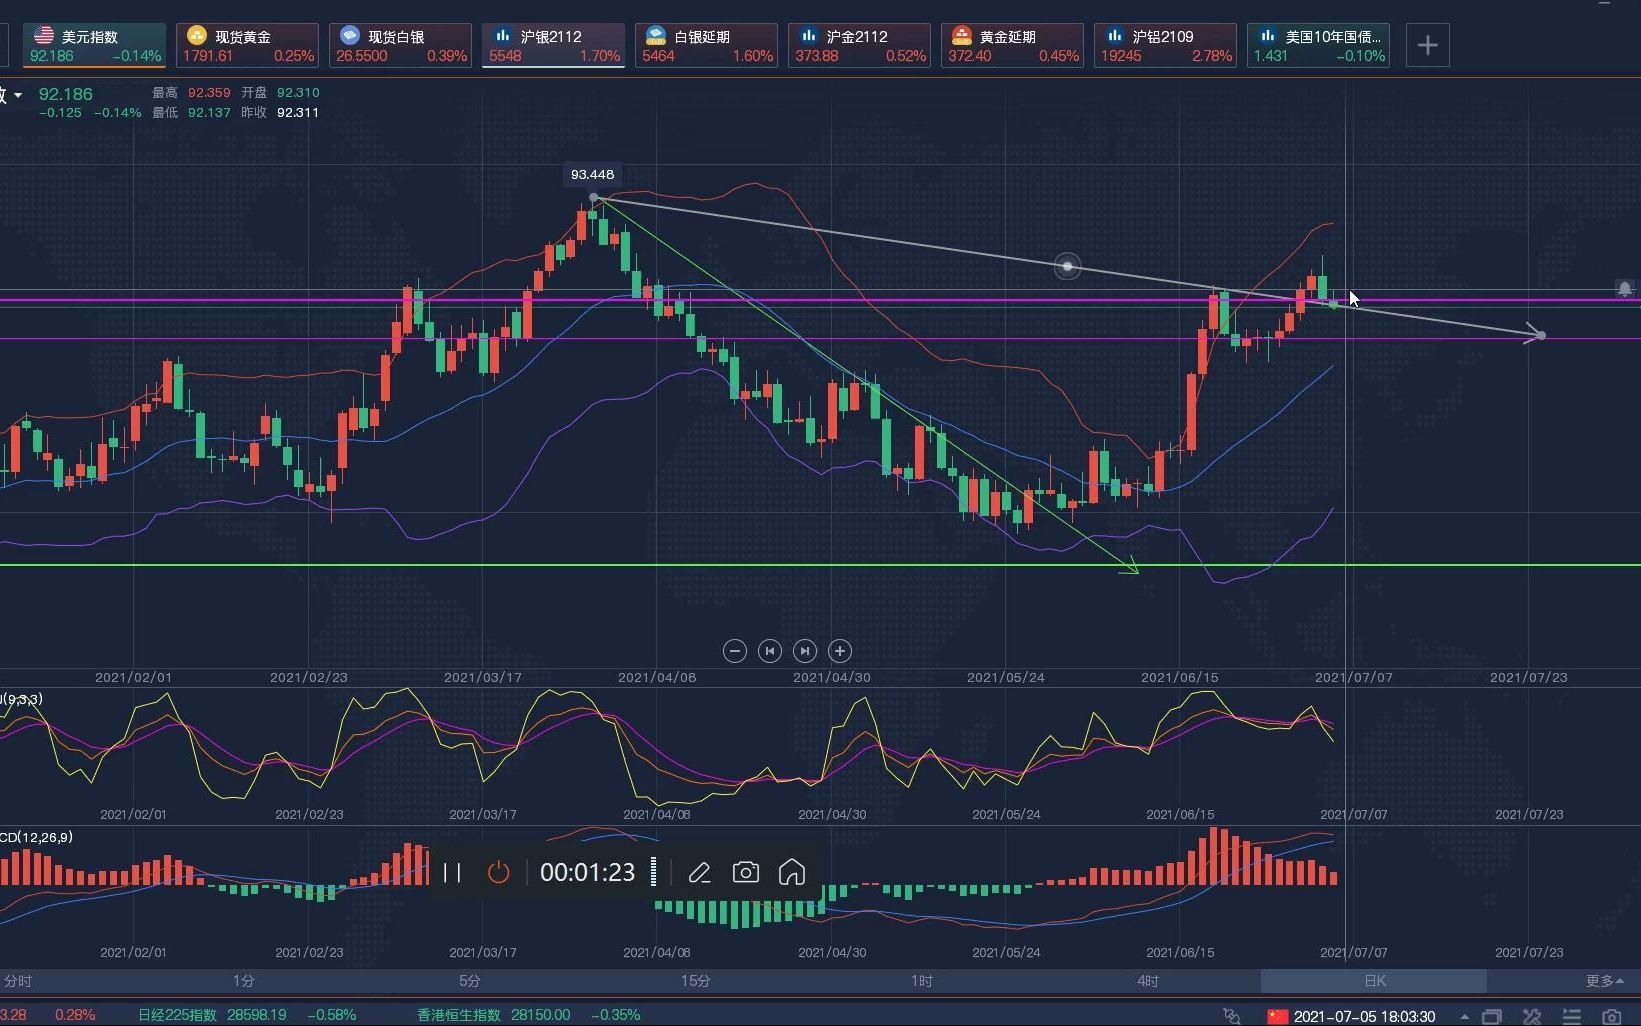Click the China flag server icon
1641x1026 pixels.
click(x=1278, y=1016)
